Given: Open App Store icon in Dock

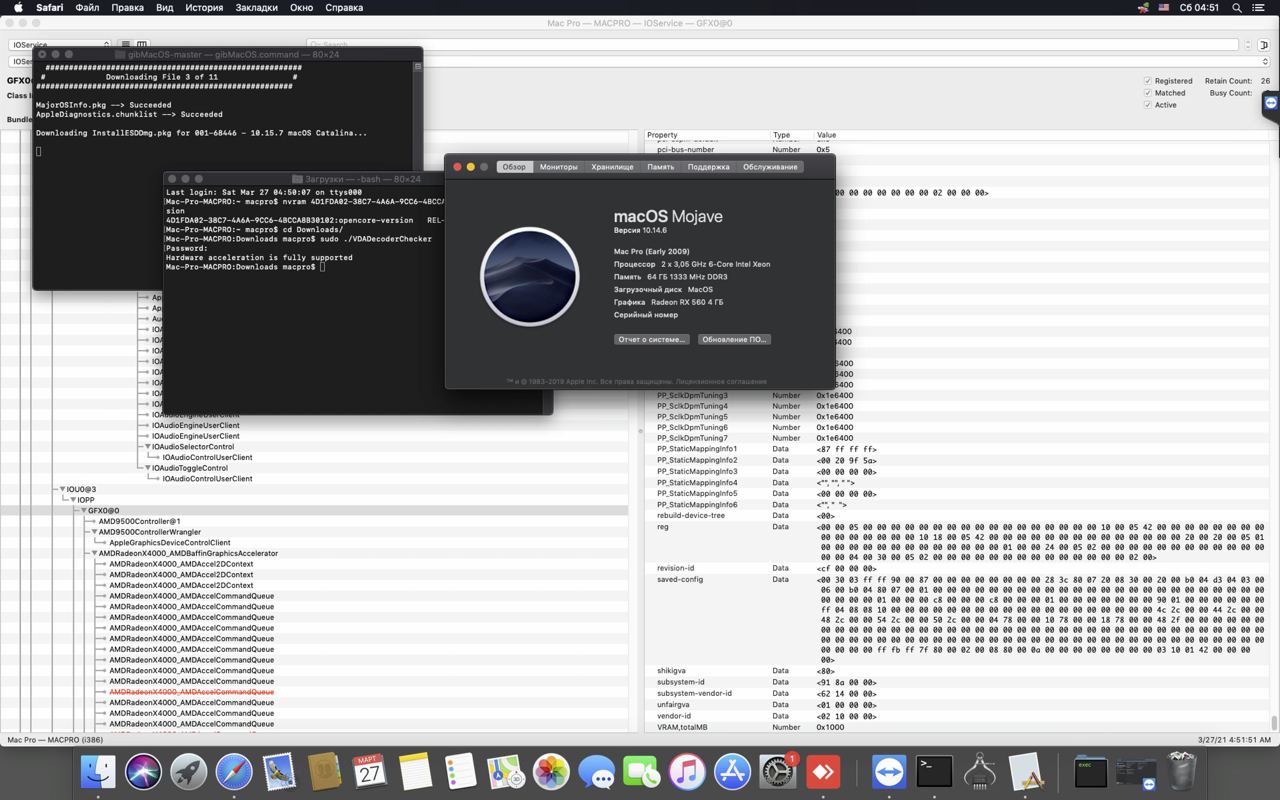Looking at the screenshot, I should [732, 772].
